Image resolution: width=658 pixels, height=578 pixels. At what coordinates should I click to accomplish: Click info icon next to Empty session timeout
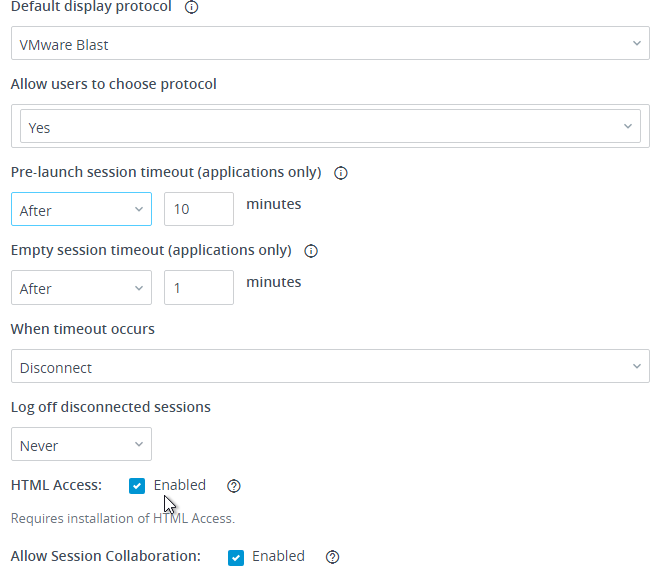tap(311, 251)
